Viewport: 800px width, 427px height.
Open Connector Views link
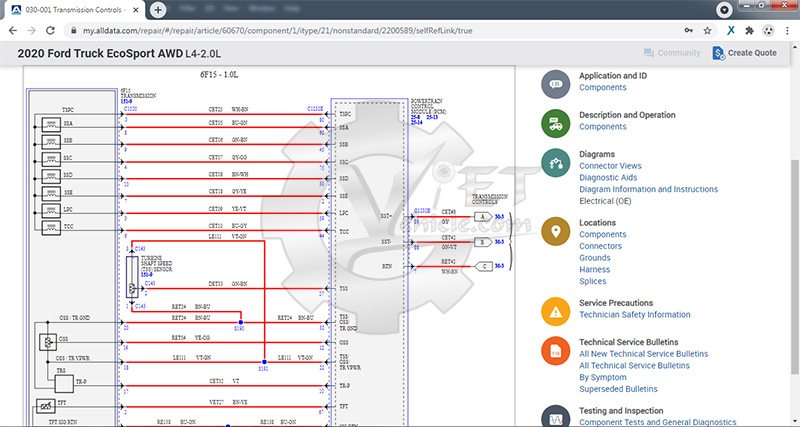610,166
